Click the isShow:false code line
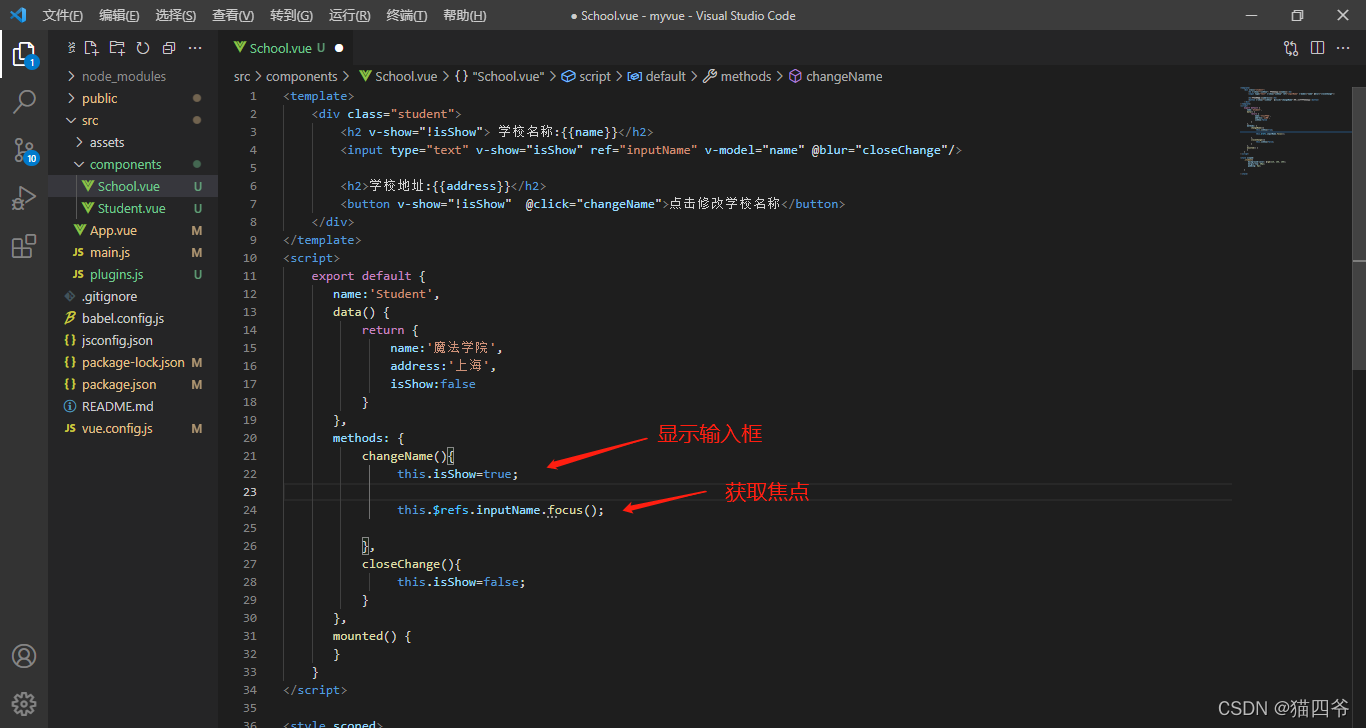Viewport: 1366px width, 728px height. pyautogui.click(x=433, y=384)
